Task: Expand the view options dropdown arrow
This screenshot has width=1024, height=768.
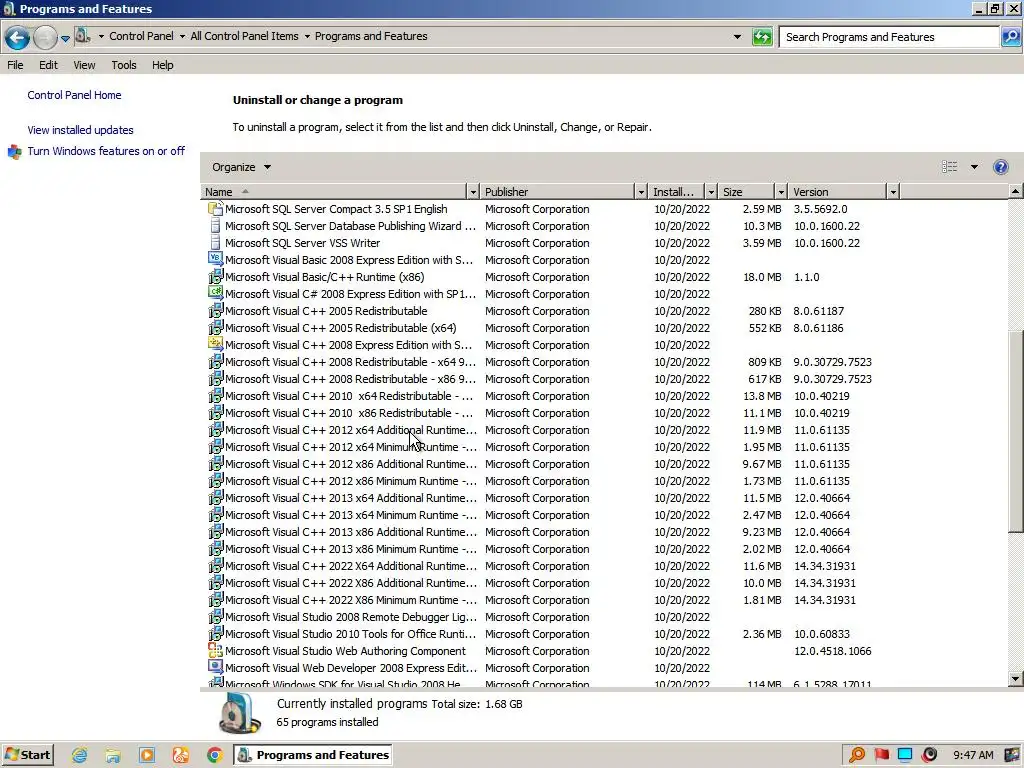Action: tap(974, 167)
